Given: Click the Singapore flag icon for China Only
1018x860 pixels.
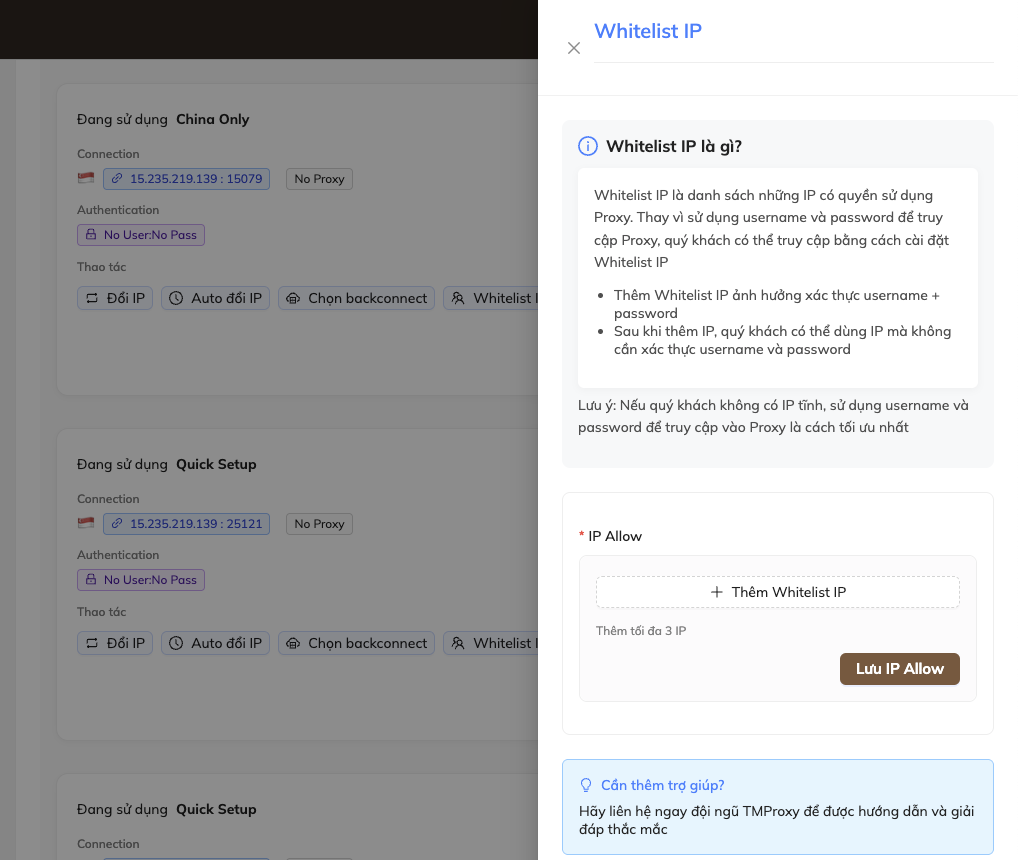Looking at the screenshot, I should tap(86, 179).
